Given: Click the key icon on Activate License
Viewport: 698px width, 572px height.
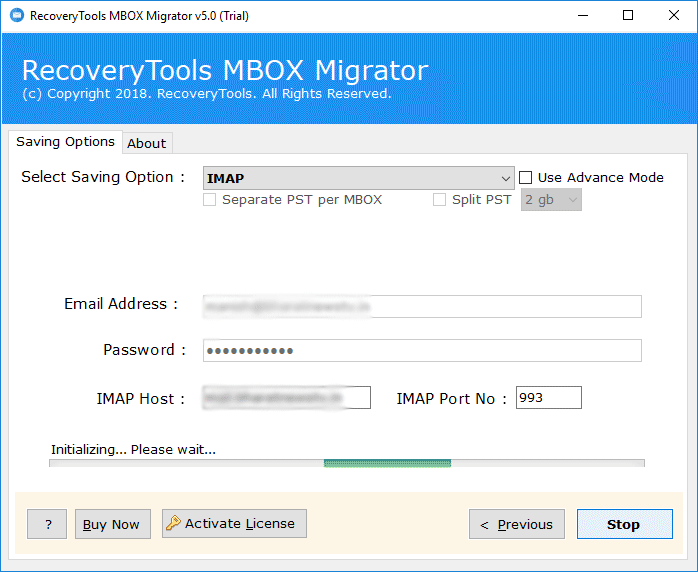Looking at the screenshot, I should pos(173,523).
